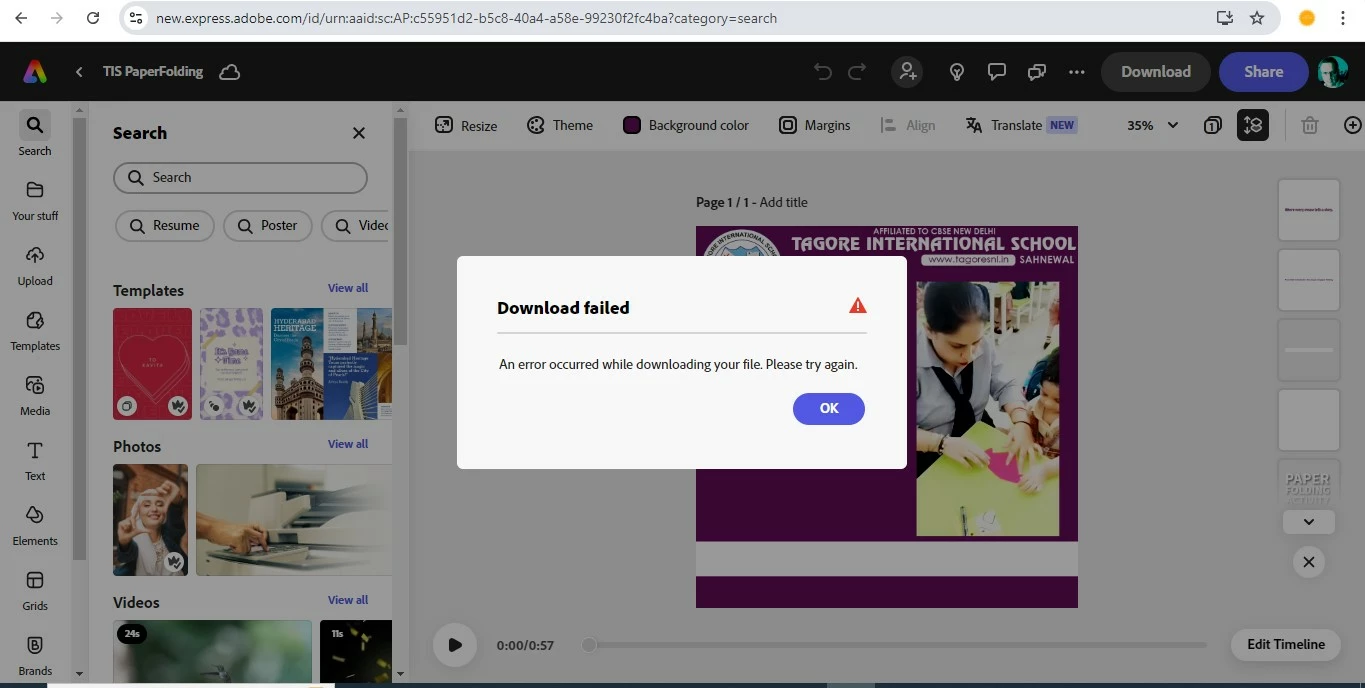Click the timeline playback progress slider
The image size is (1365, 688).
(897, 645)
